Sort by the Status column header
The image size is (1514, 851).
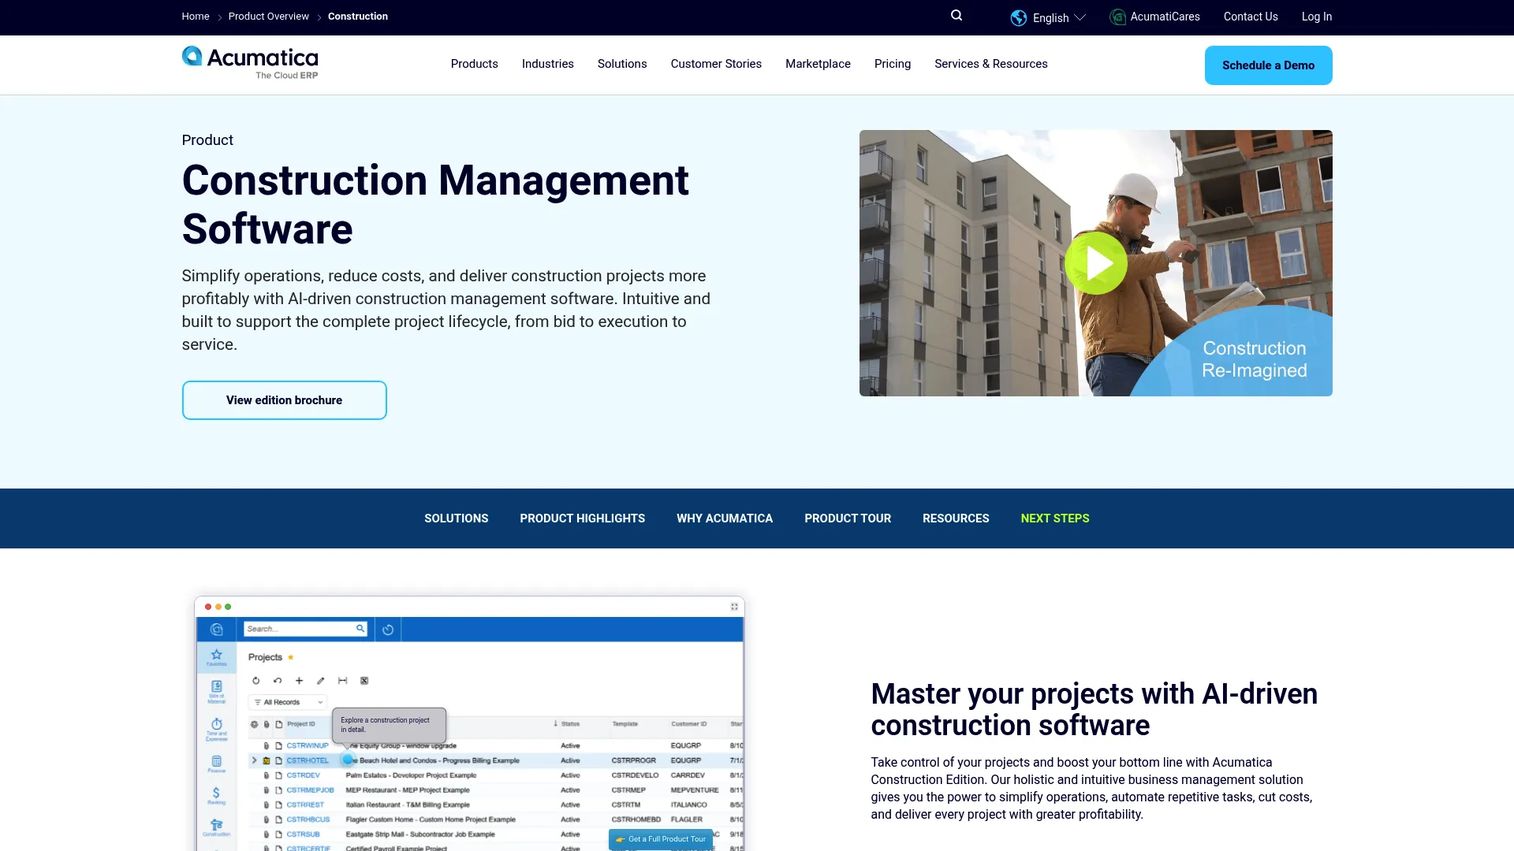click(x=570, y=723)
